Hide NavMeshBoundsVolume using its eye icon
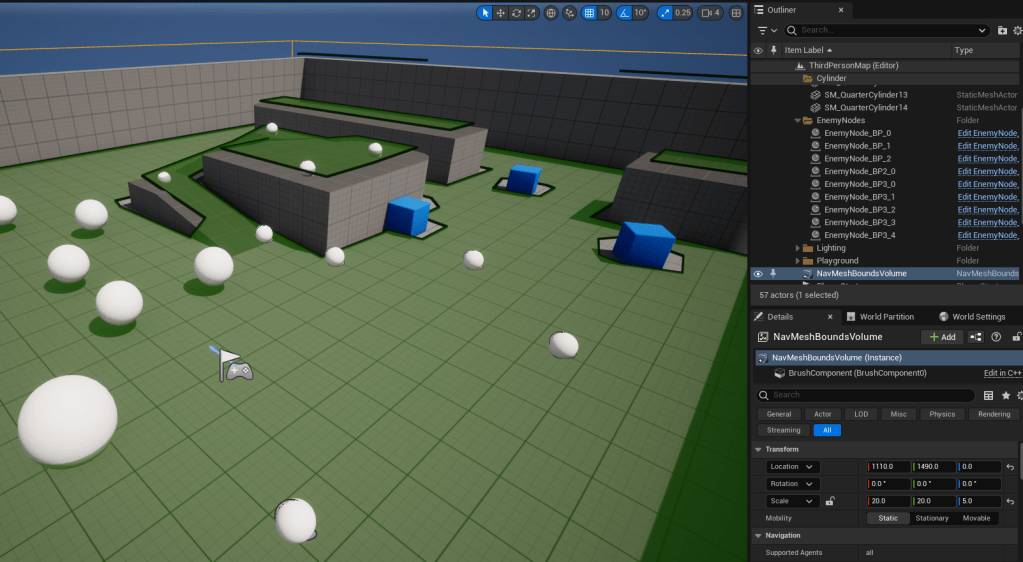The height and width of the screenshot is (562, 1023). click(758, 273)
